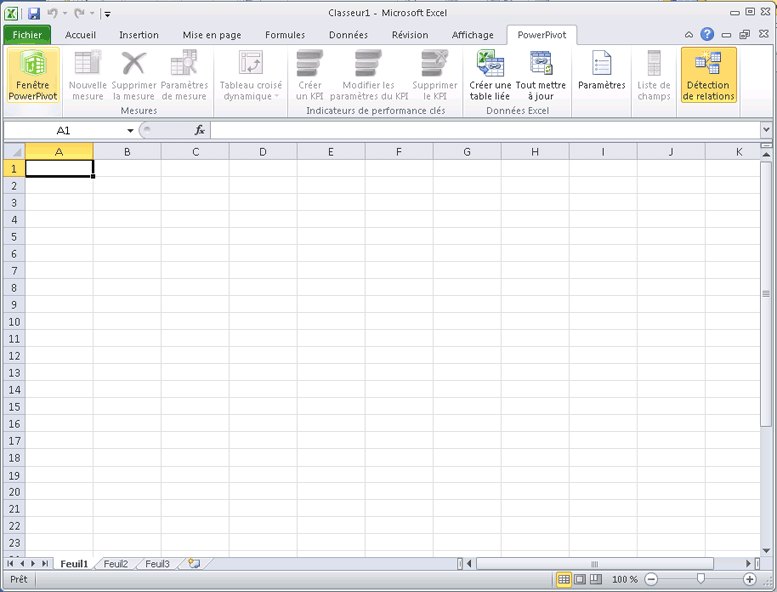Switch to the Révision tab

point(410,35)
